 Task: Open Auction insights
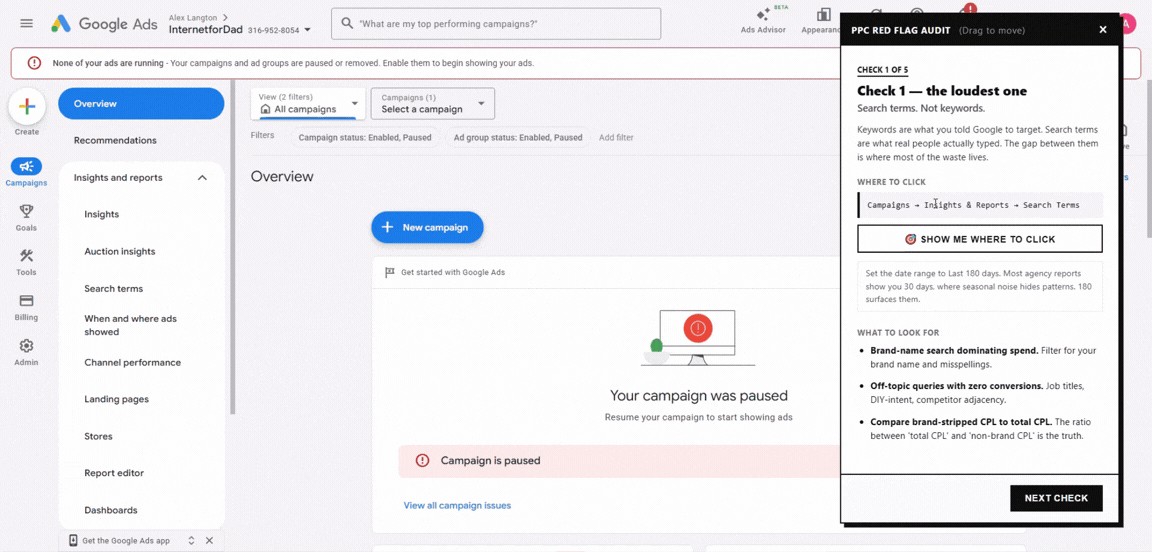point(120,251)
